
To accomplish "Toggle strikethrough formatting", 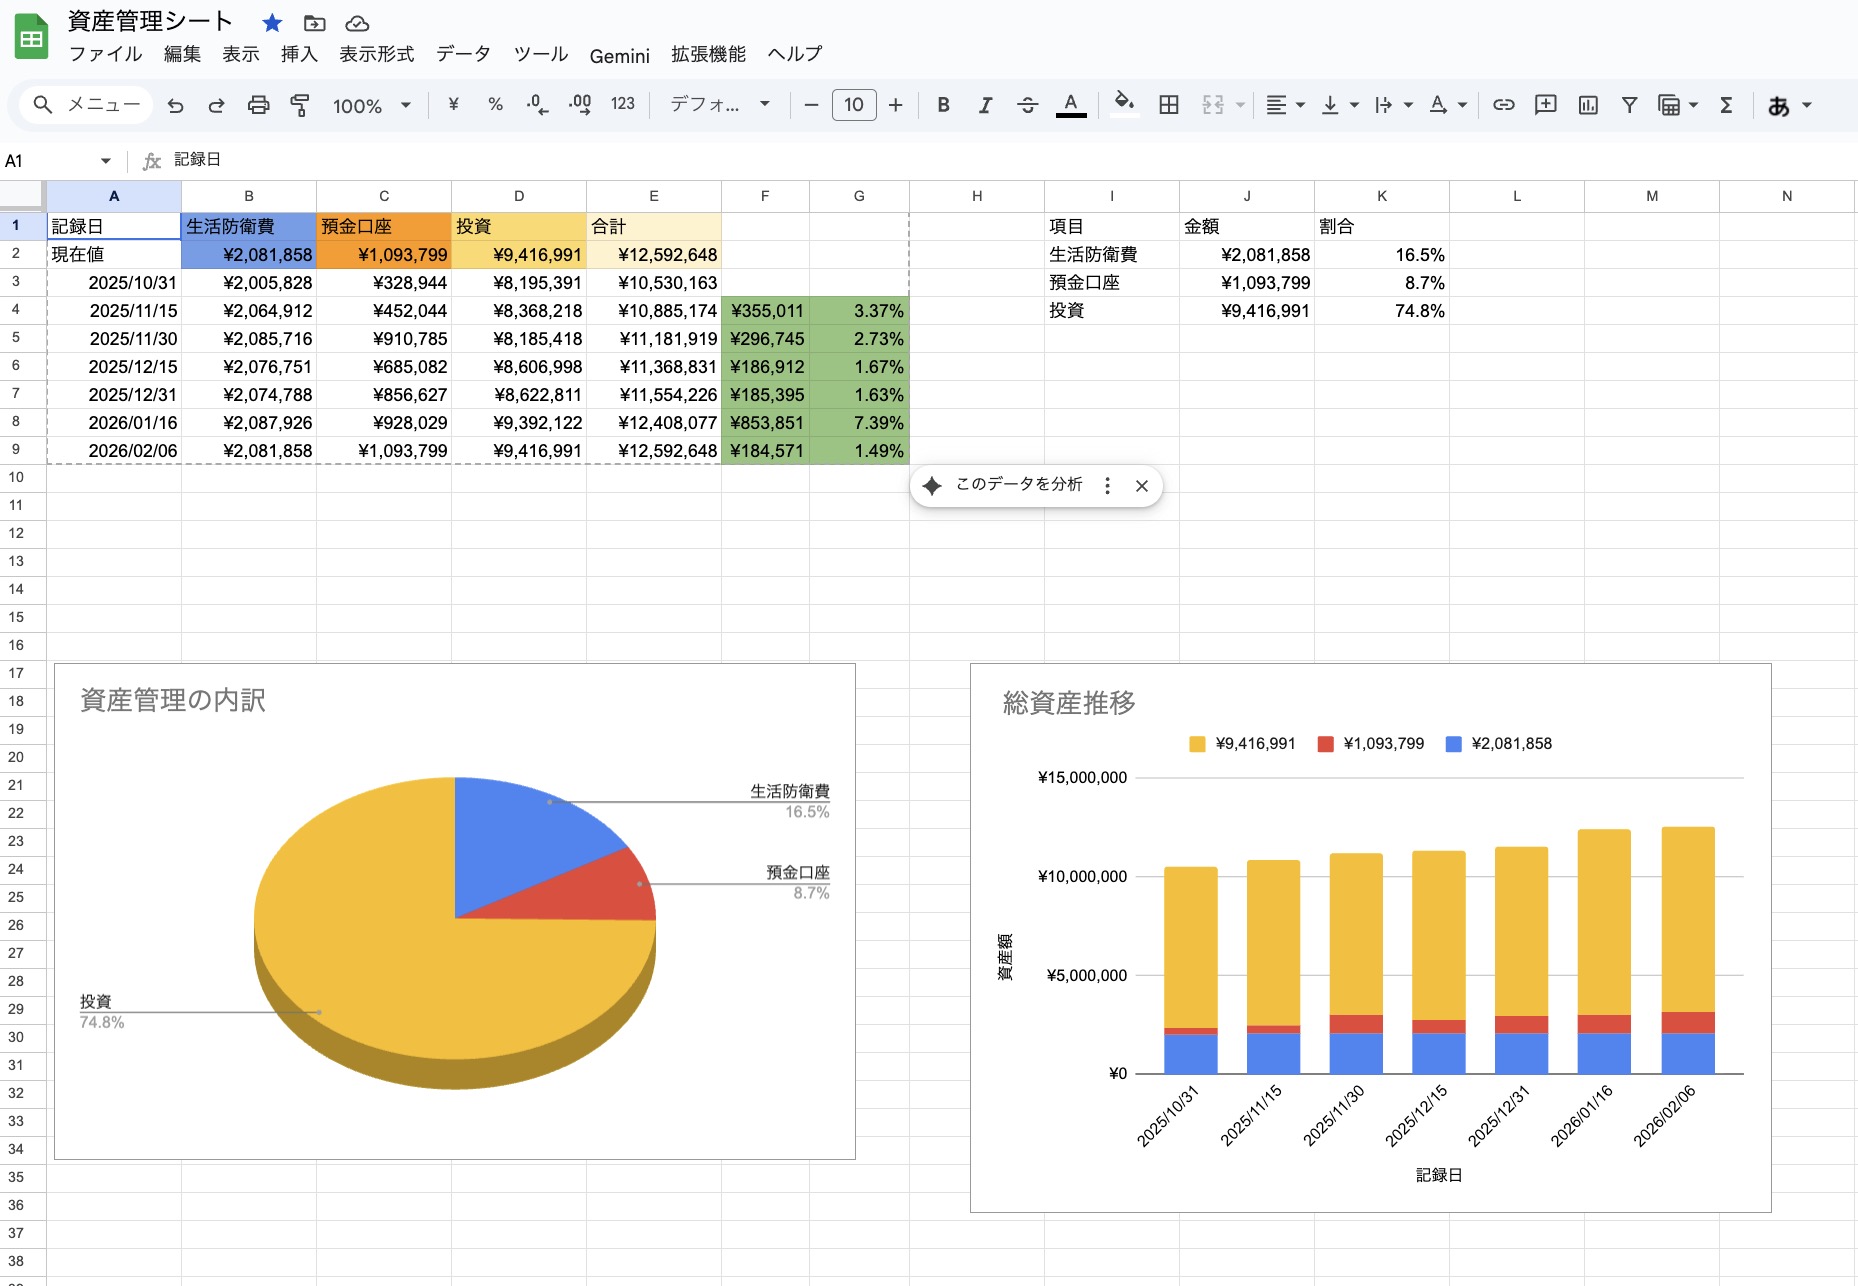I will (1027, 104).
